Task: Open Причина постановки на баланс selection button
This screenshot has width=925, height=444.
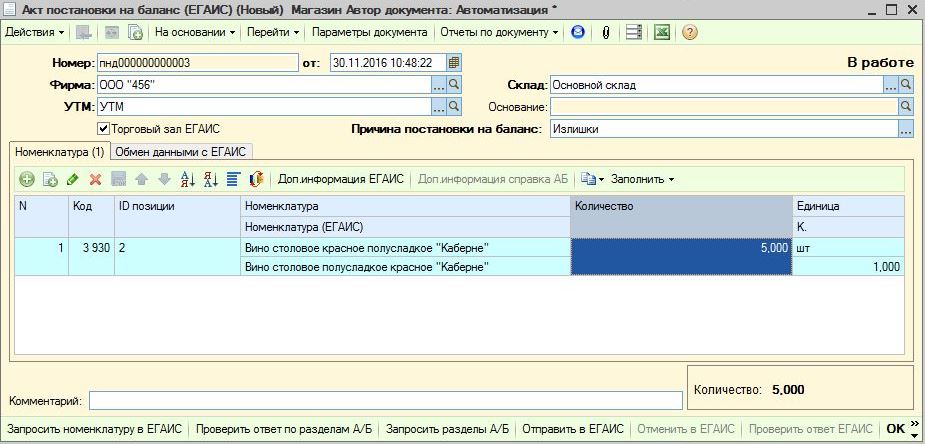Action: 906,129
